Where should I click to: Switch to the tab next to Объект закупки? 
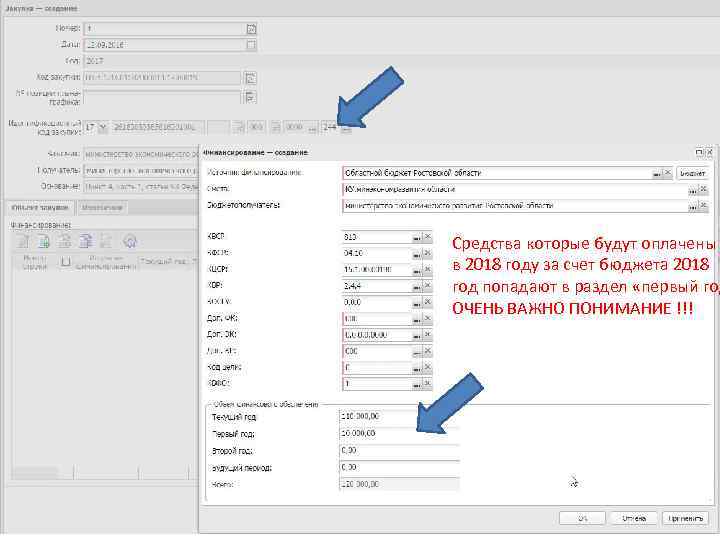click(102, 208)
